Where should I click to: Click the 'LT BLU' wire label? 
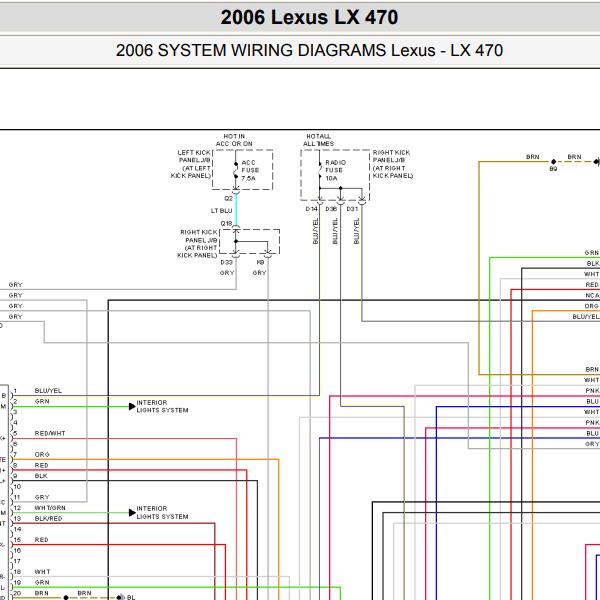(x=222, y=211)
